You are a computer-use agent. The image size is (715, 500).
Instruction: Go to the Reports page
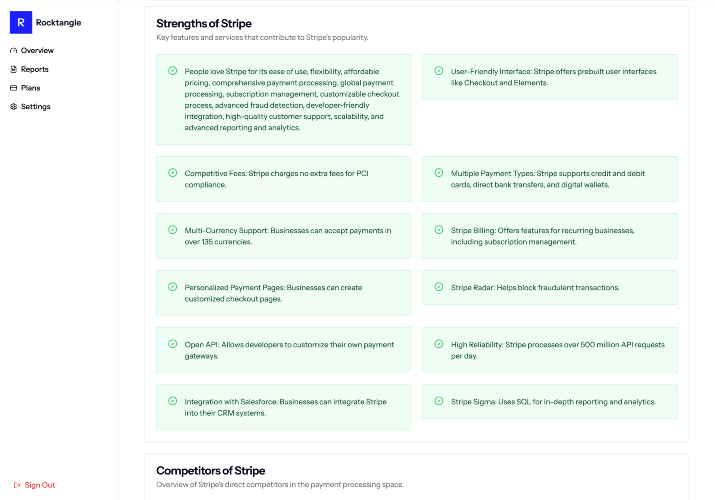pos(29,69)
